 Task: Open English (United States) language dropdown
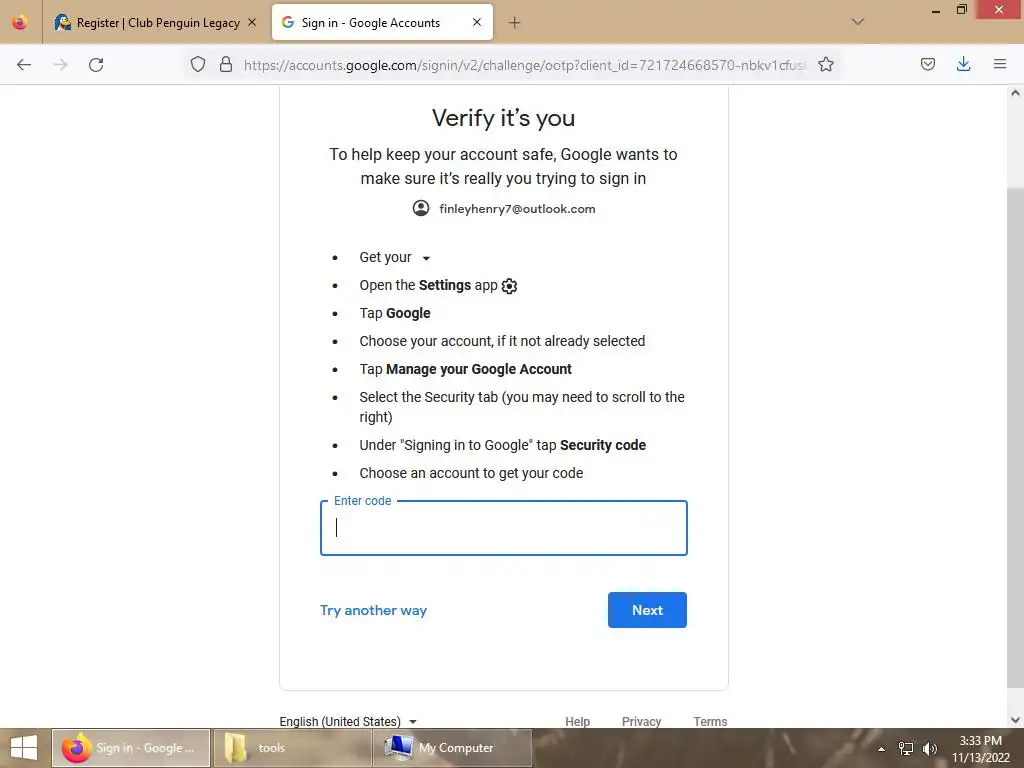pyautogui.click(x=348, y=722)
